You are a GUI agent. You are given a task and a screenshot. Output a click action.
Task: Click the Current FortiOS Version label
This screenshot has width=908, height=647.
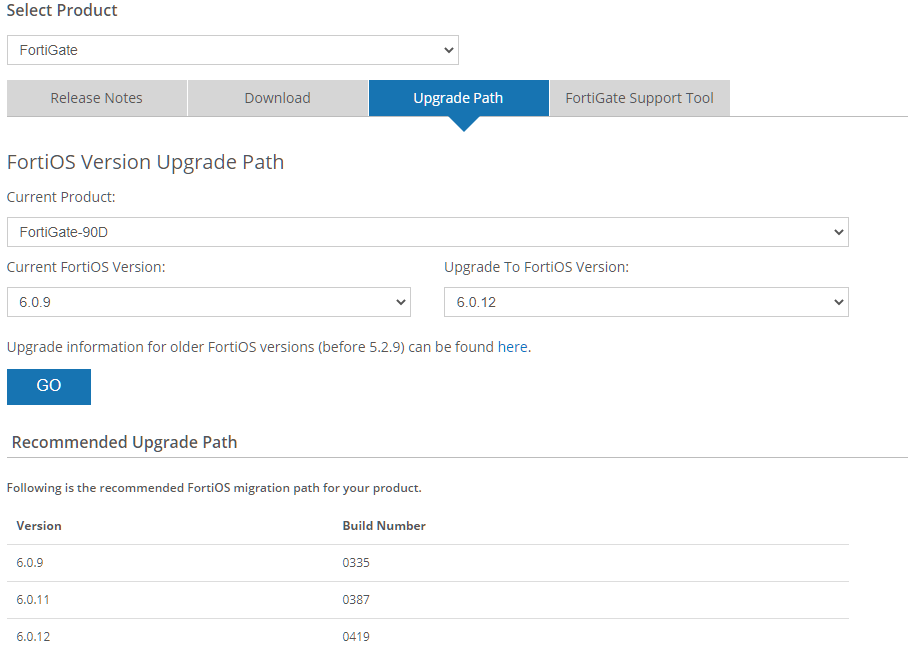pyautogui.click(x=86, y=267)
